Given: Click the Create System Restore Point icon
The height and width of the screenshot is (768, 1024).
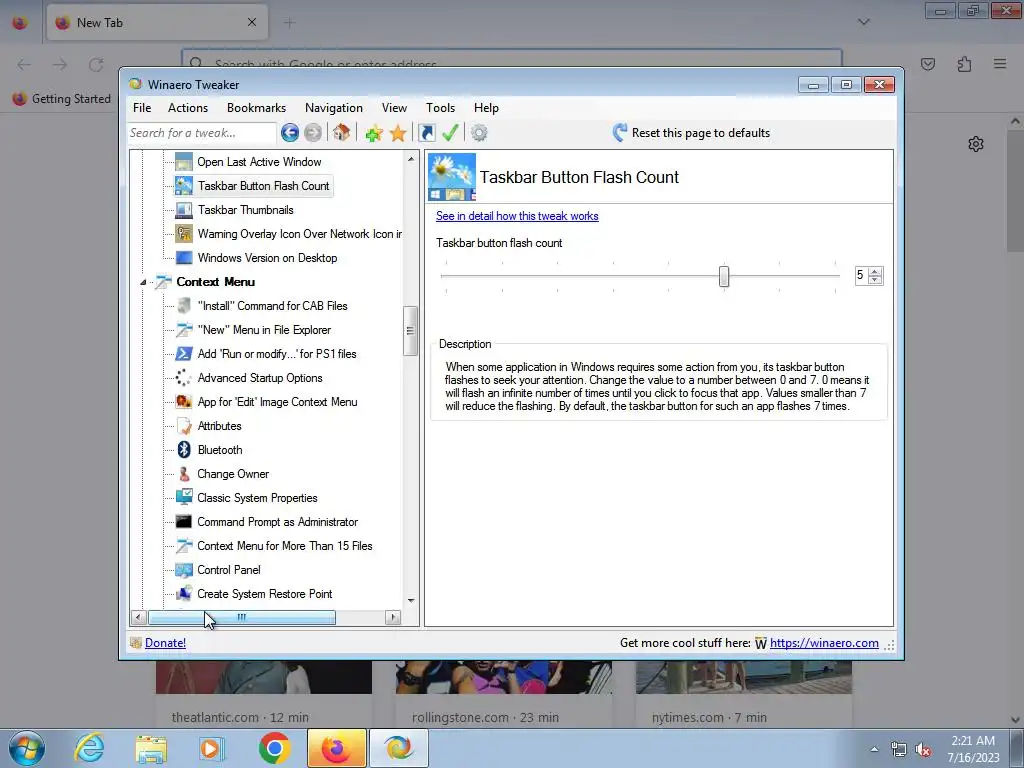Looking at the screenshot, I should pyautogui.click(x=184, y=593).
